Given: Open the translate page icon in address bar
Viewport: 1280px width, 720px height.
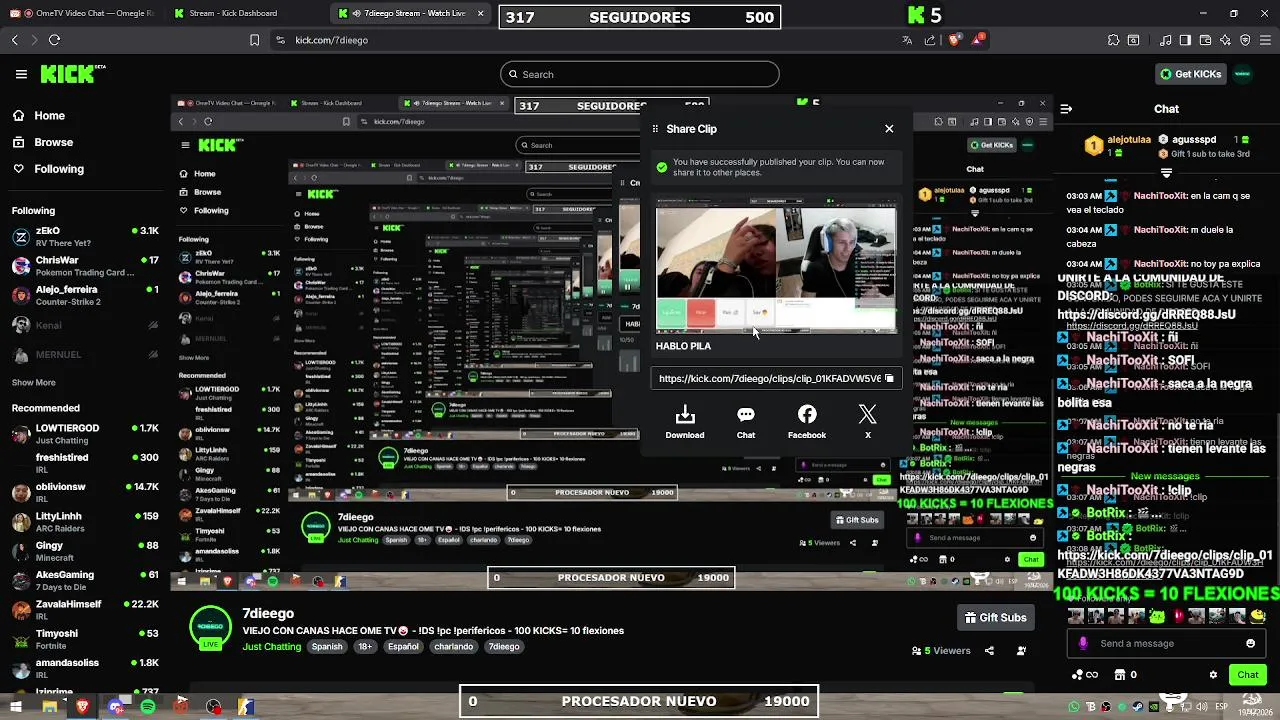Looking at the screenshot, I should pos(907,40).
